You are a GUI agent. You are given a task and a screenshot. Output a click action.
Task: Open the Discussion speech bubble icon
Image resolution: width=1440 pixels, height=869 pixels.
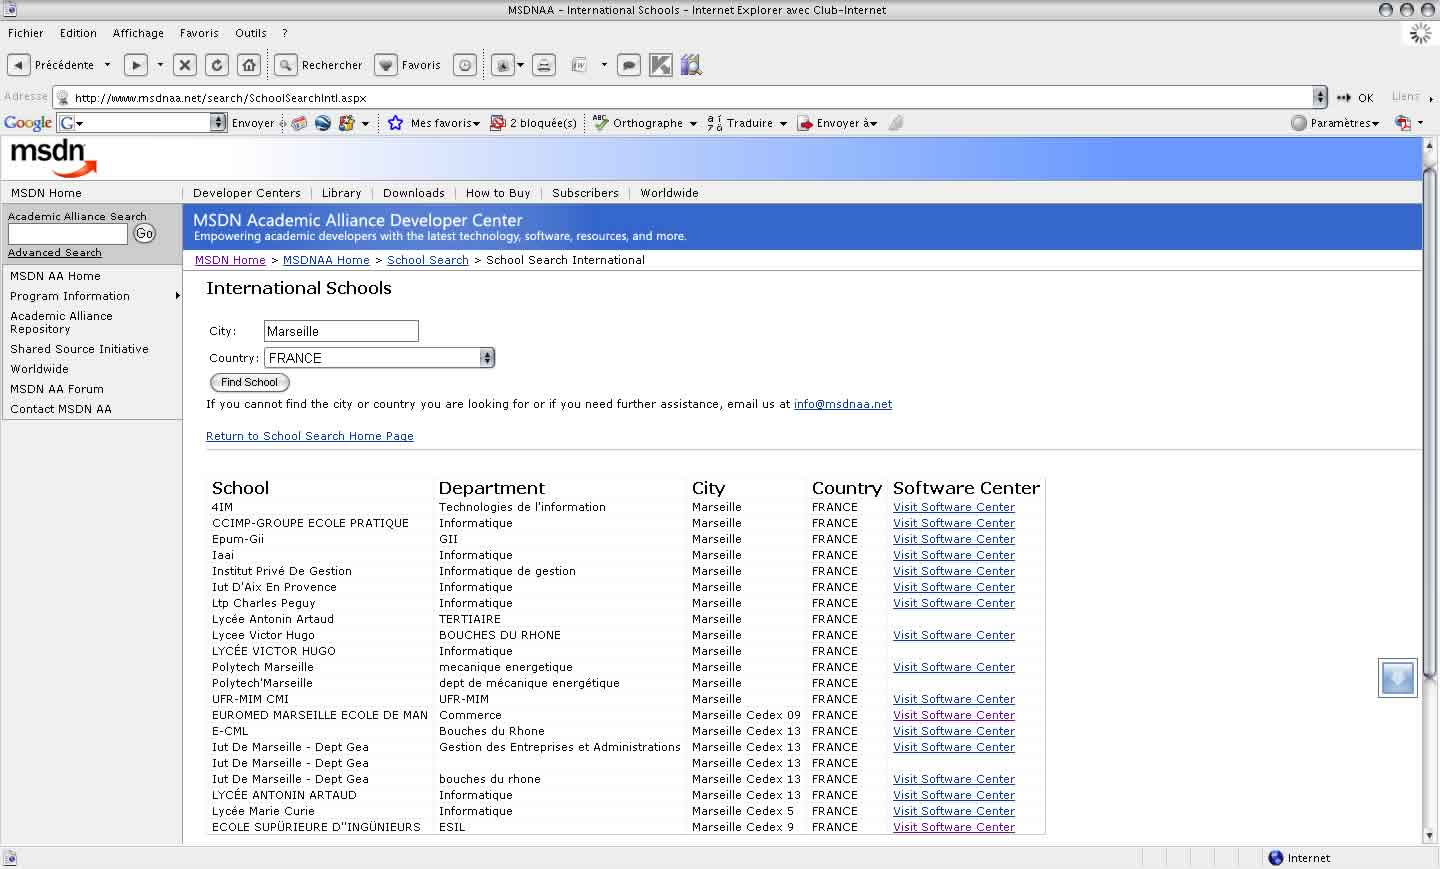pyautogui.click(x=629, y=65)
